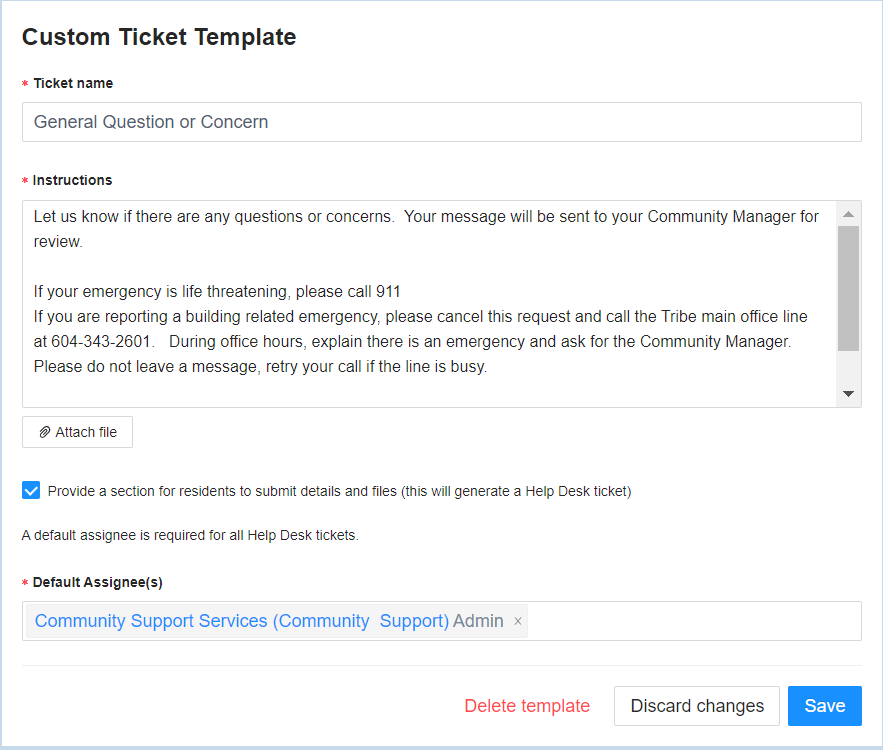The height and width of the screenshot is (750, 883).
Task: Click the Delete template link
Action: pyautogui.click(x=527, y=706)
